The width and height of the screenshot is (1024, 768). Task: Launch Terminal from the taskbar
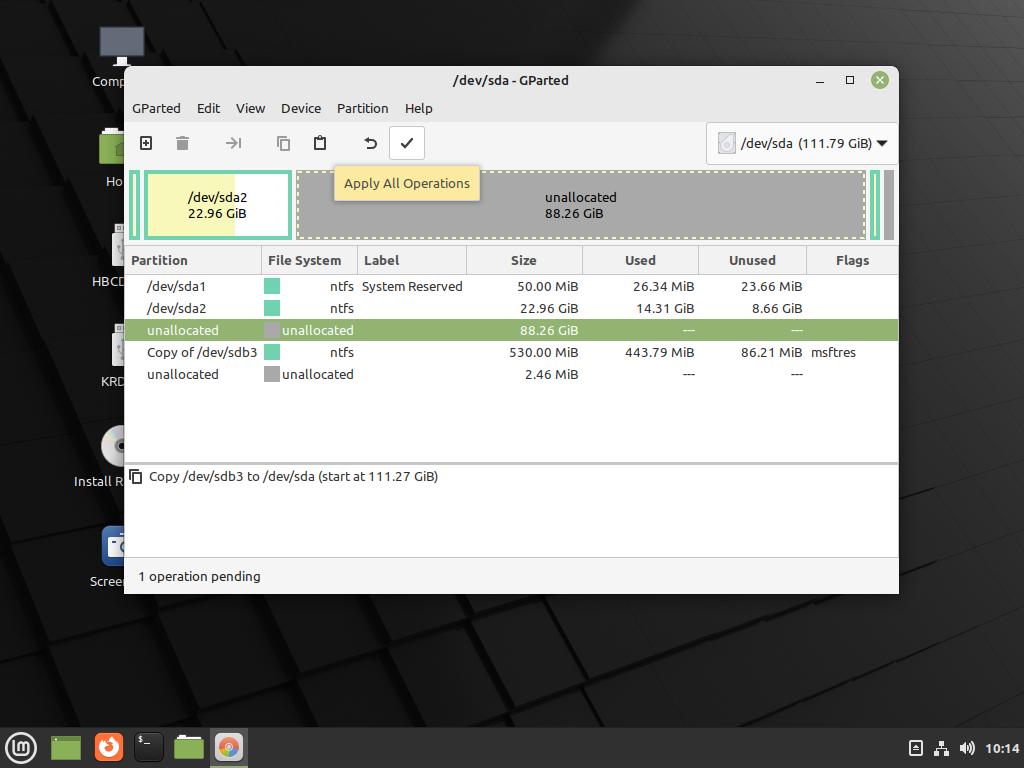149,746
